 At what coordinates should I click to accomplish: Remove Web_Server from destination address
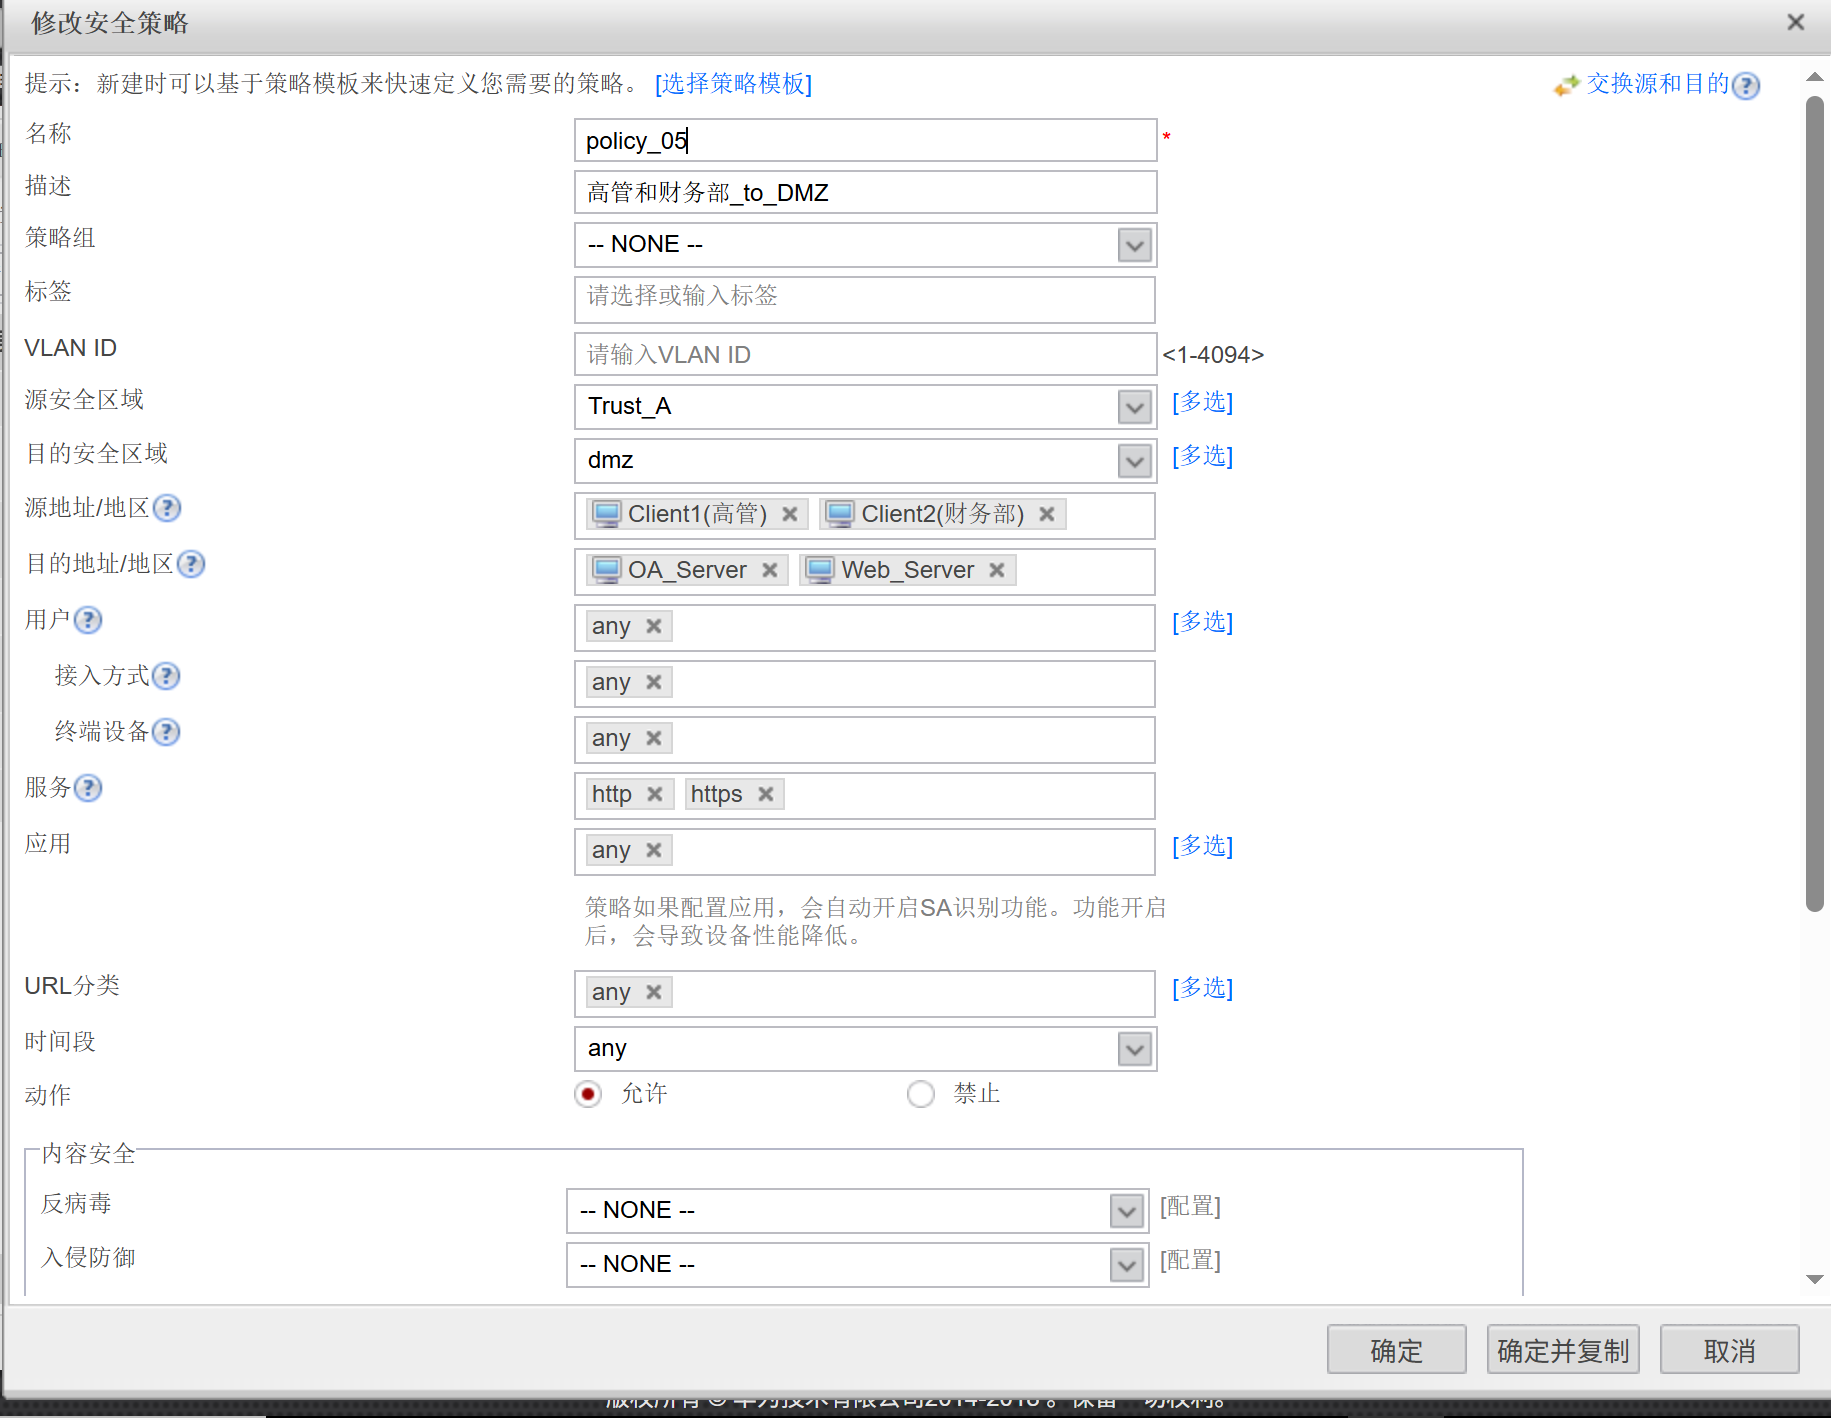click(x=997, y=570)
